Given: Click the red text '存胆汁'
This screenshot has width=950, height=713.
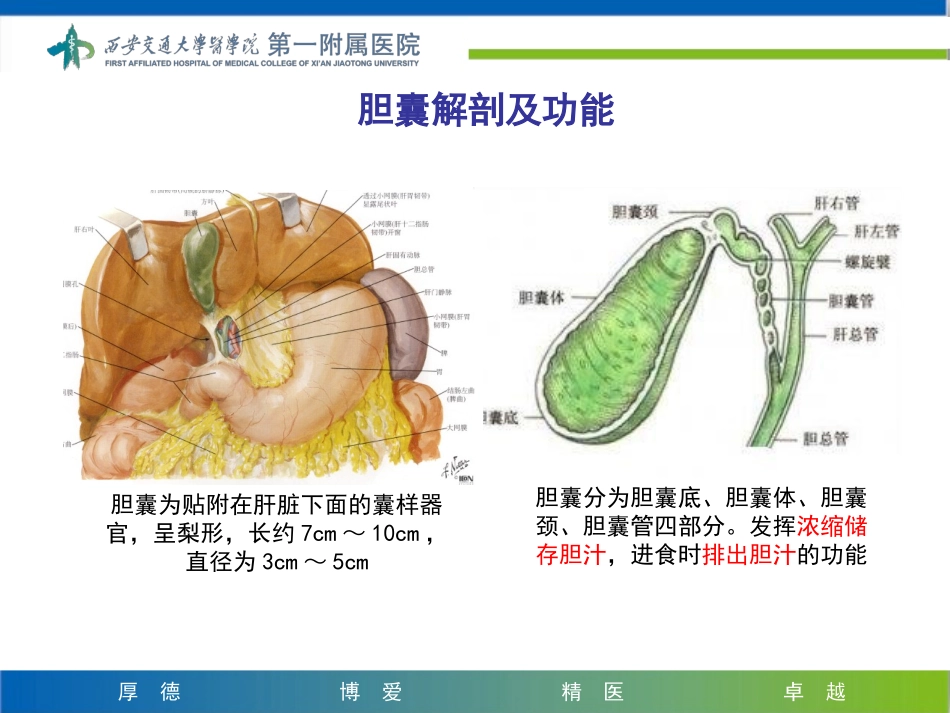Looking at the screenshot, I should point(571,554).
